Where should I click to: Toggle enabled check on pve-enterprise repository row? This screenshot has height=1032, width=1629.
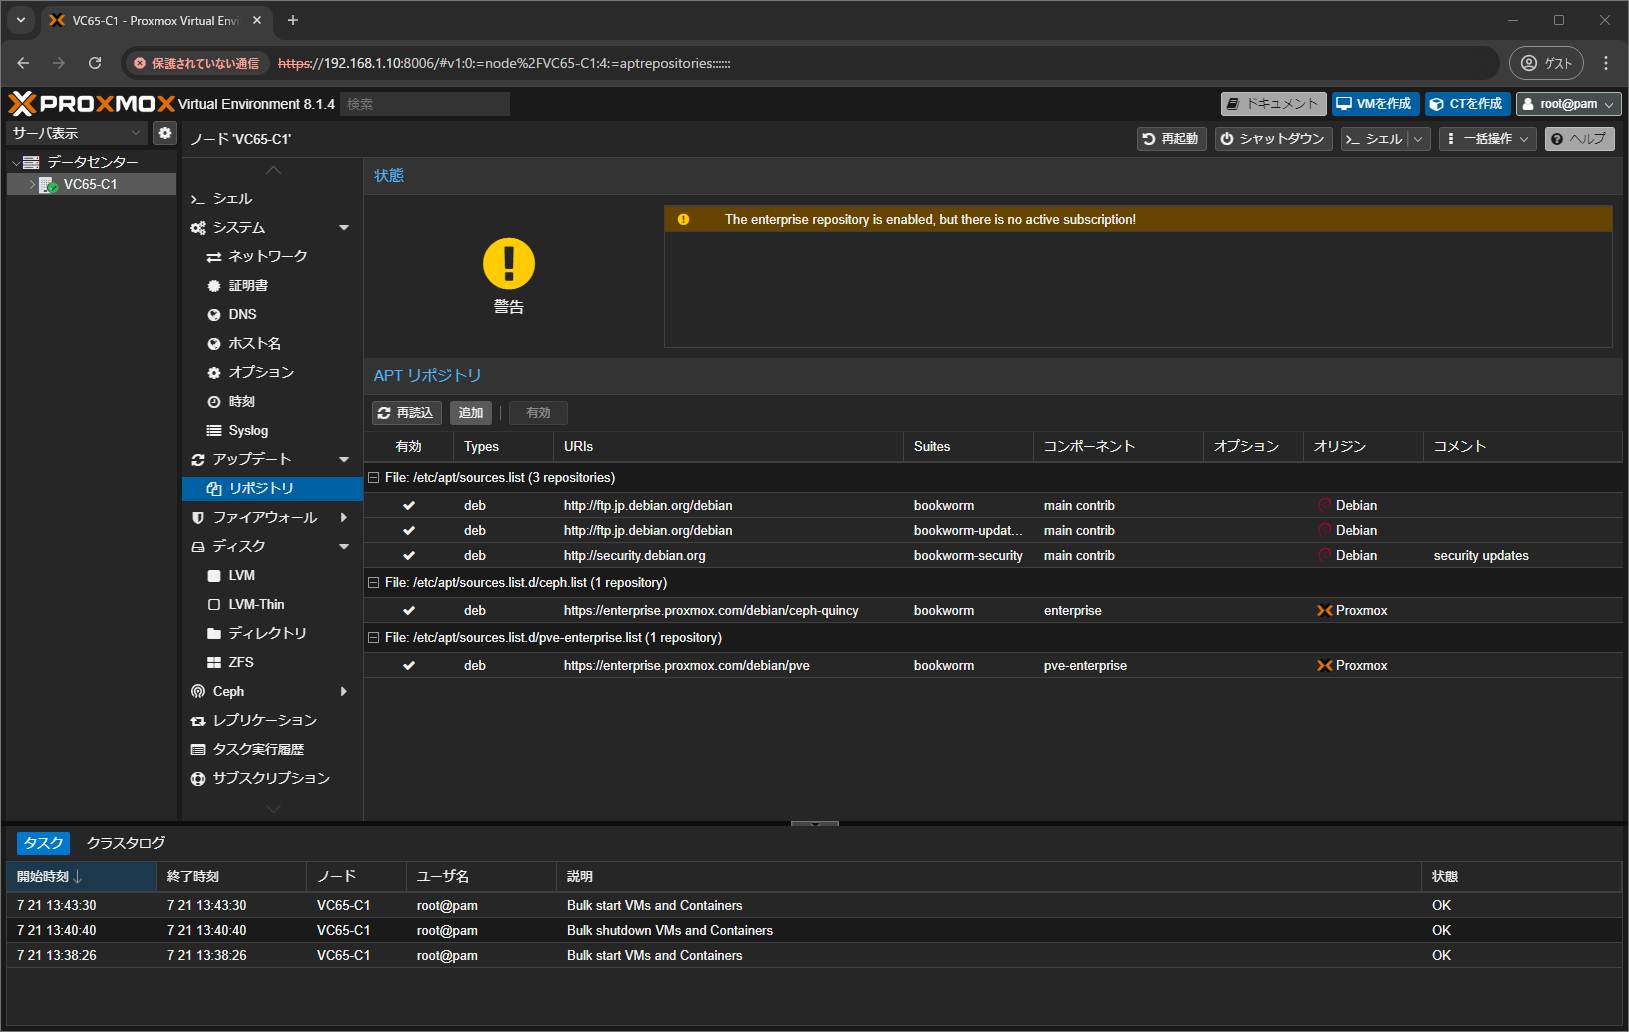(x=409, y=666)
